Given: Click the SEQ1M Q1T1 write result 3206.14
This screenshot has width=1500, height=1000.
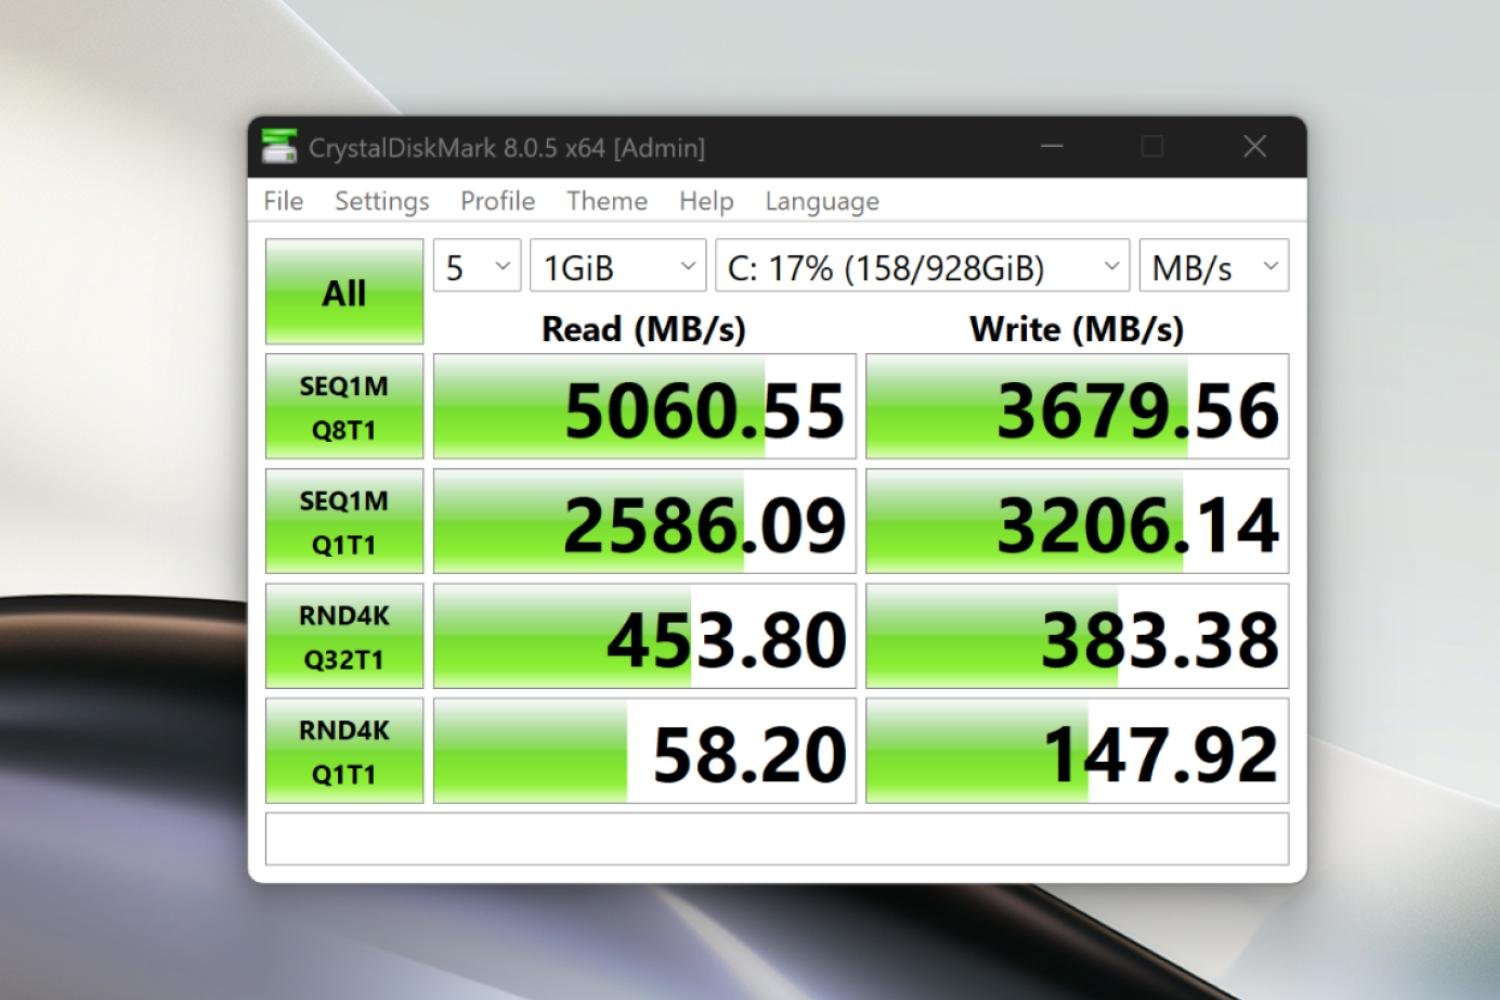Looking at the screenshot, I should tap(1077, 521).
